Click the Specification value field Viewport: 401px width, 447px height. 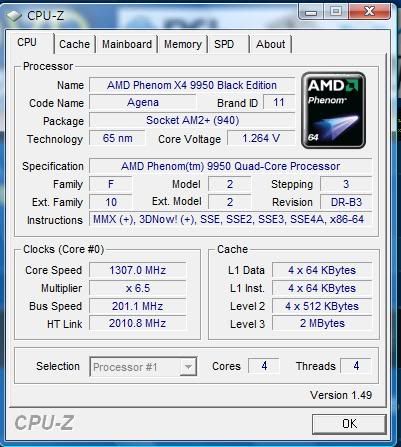click(x=230, y=166)
